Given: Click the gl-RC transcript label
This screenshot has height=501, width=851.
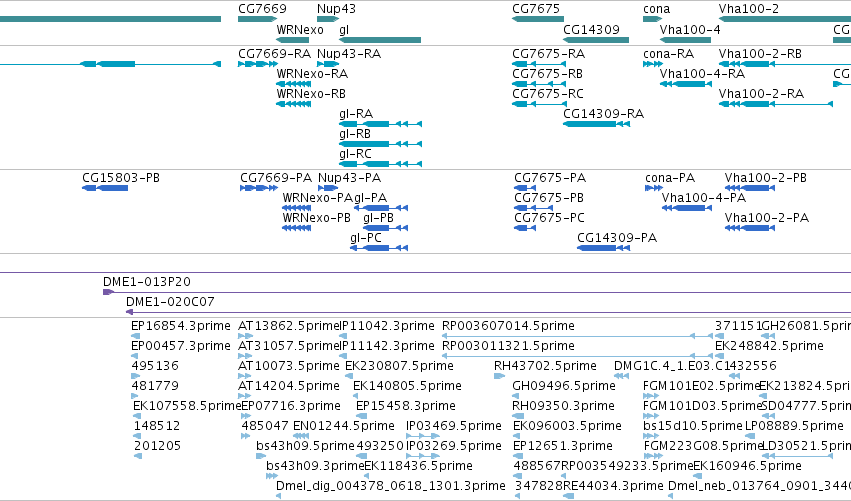Looking at the screenshot, I should (x=355, y=154).
